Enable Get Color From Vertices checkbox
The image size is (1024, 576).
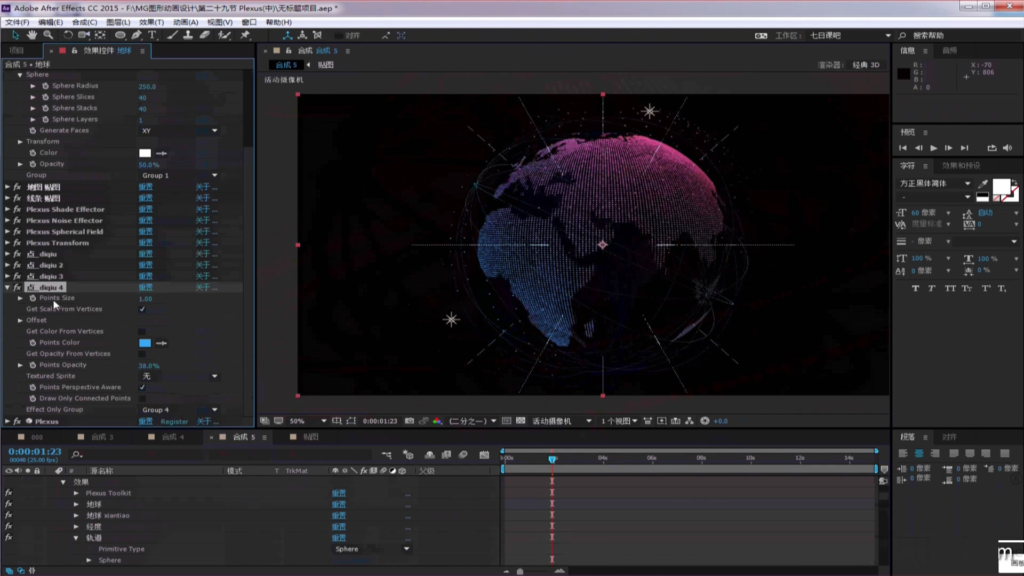(x=142, y=332)
